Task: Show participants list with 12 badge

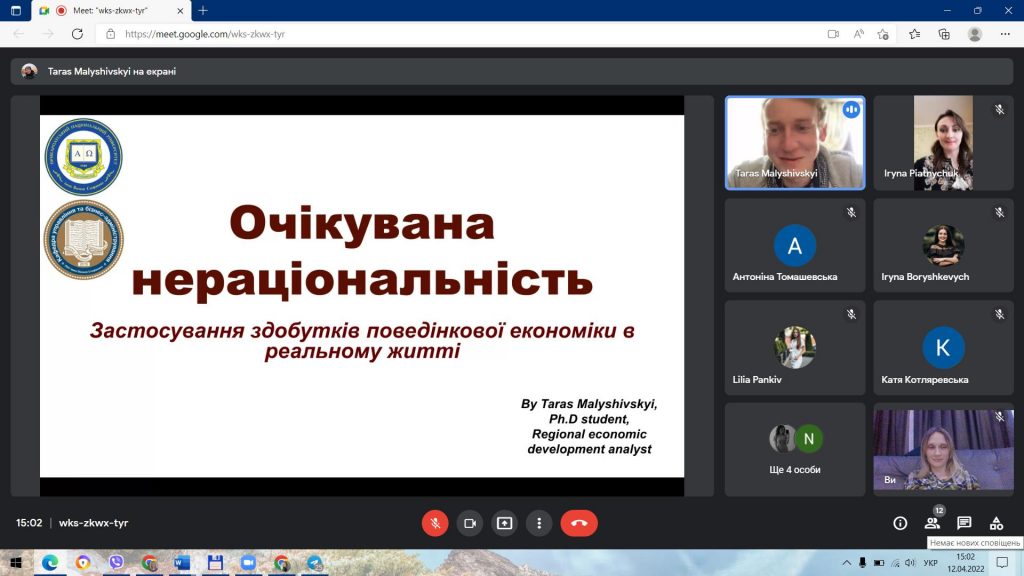Action: pyautogui.click(x=933, y=522)
